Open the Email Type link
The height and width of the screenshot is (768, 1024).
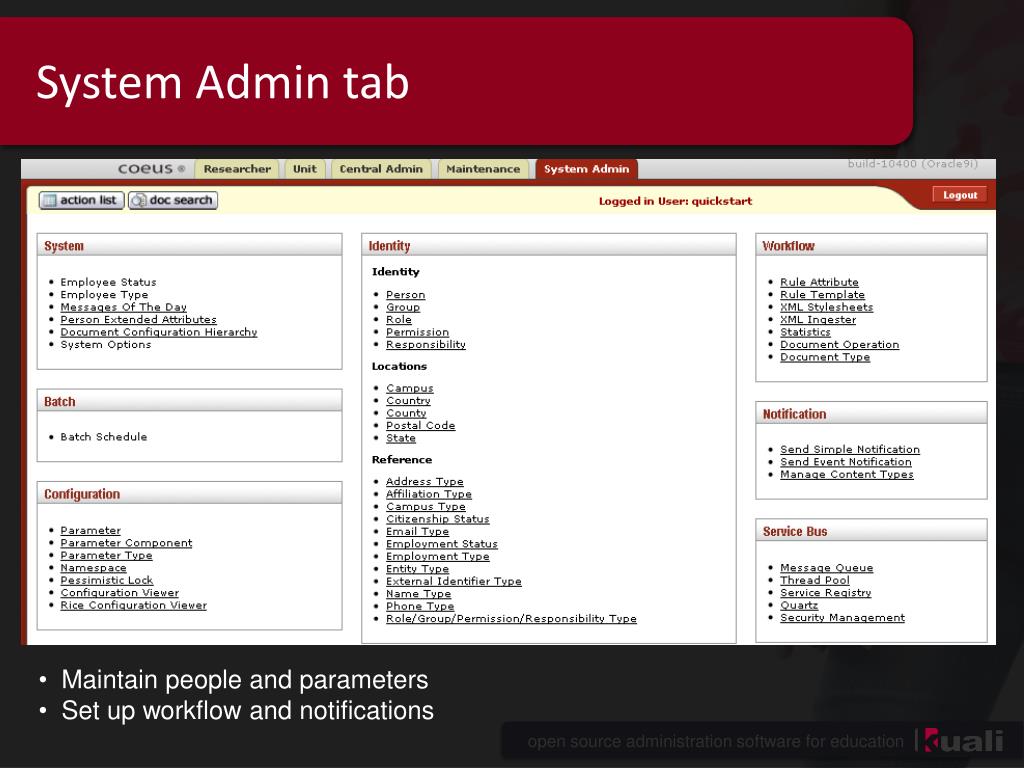pos(417,531)
